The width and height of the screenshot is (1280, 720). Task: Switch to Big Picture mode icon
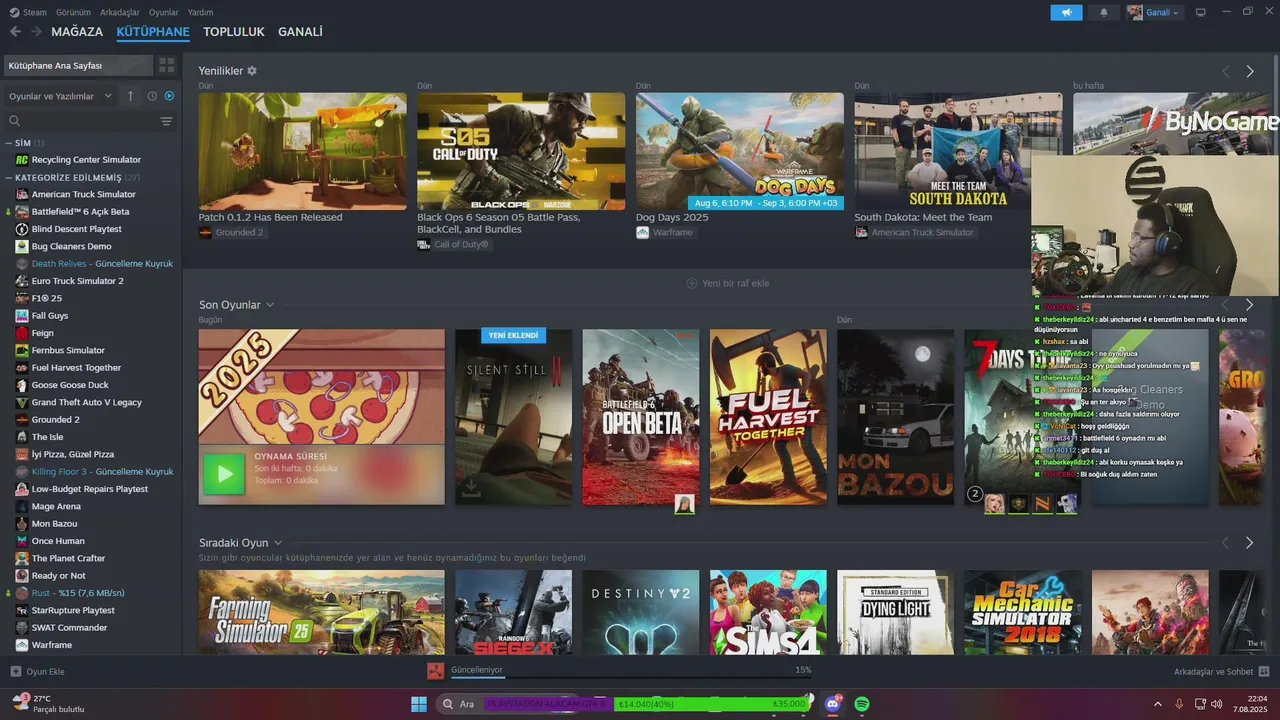tap(1201, 12)
